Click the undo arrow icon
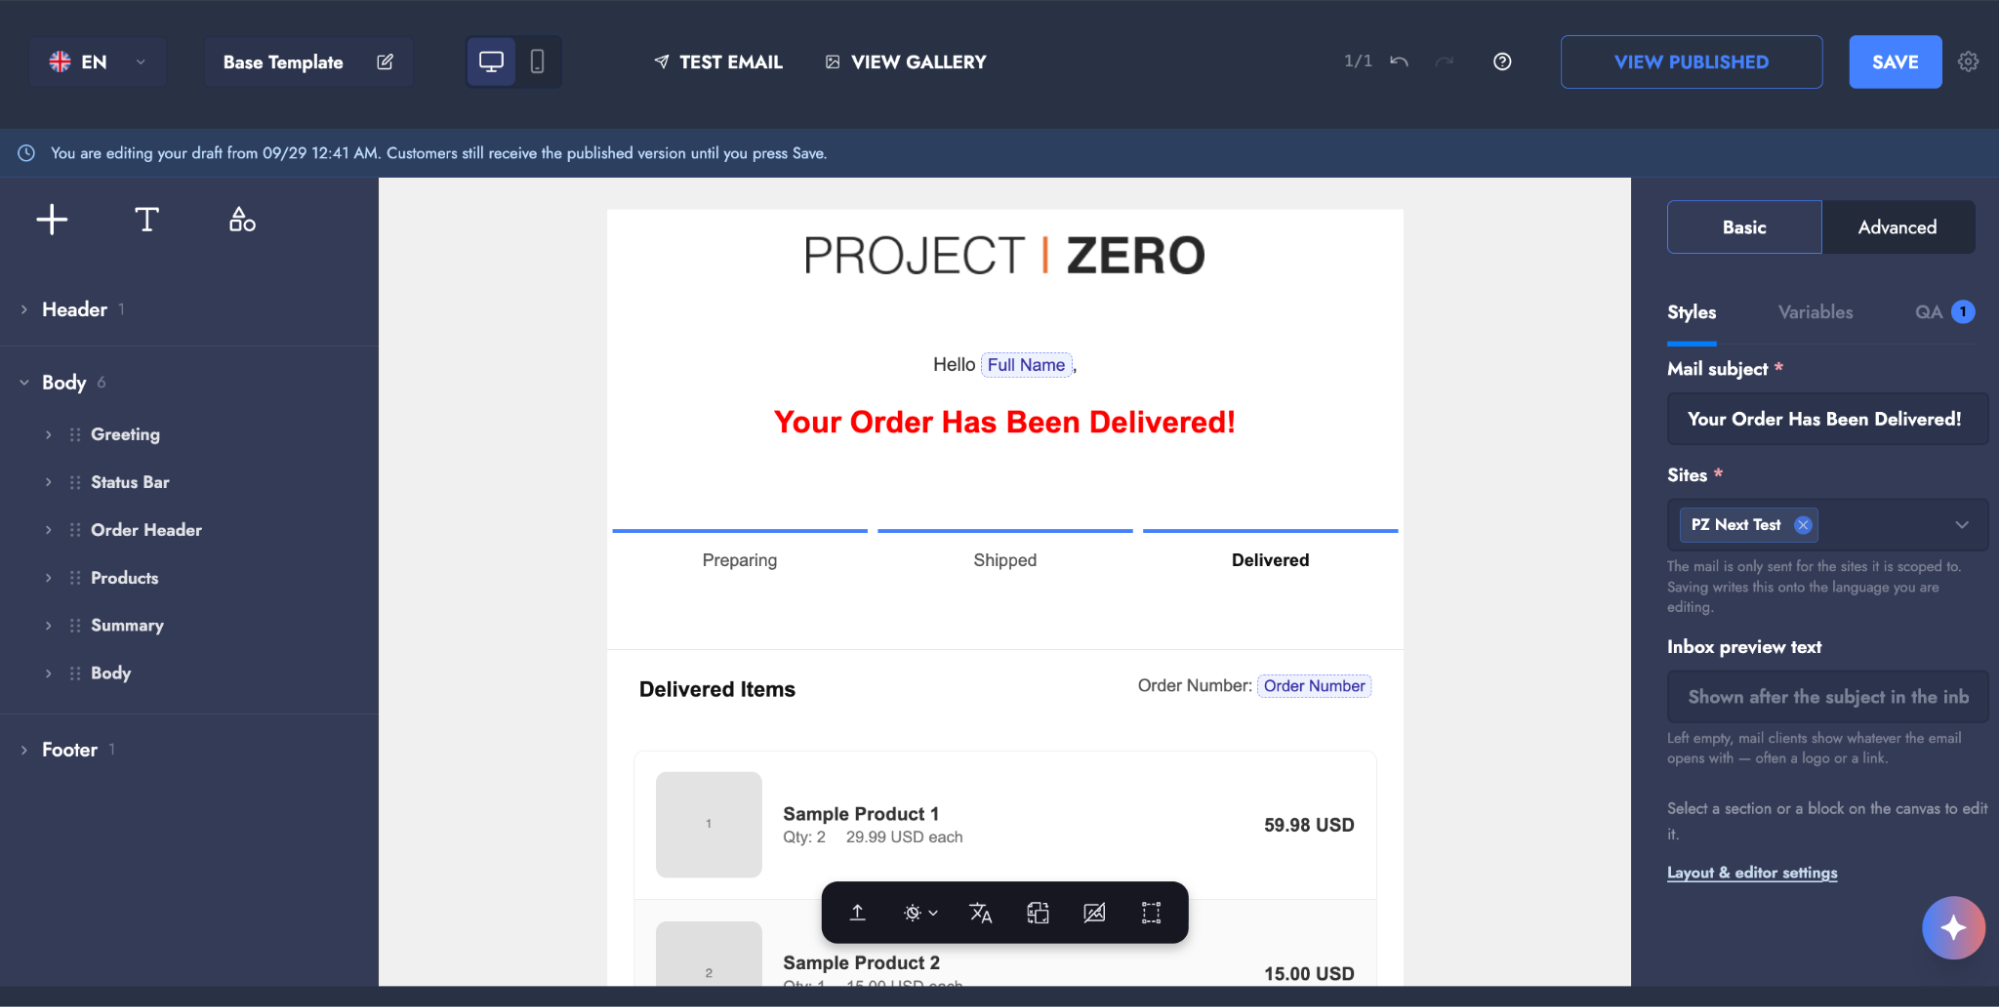The height and width of the screenshot is (1008, 1999). coord(1399,62)
